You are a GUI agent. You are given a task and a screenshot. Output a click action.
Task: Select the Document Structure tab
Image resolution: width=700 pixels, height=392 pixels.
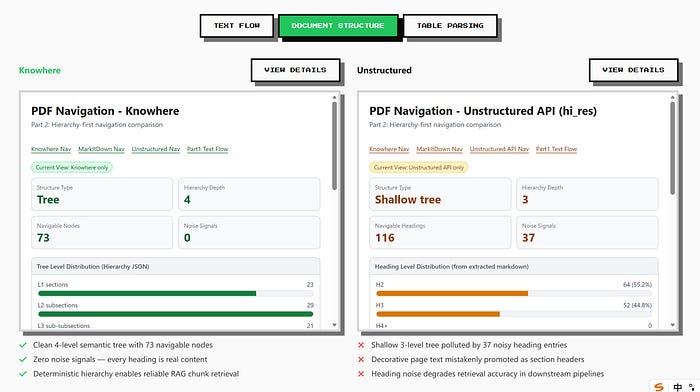[x=338, y=26]
